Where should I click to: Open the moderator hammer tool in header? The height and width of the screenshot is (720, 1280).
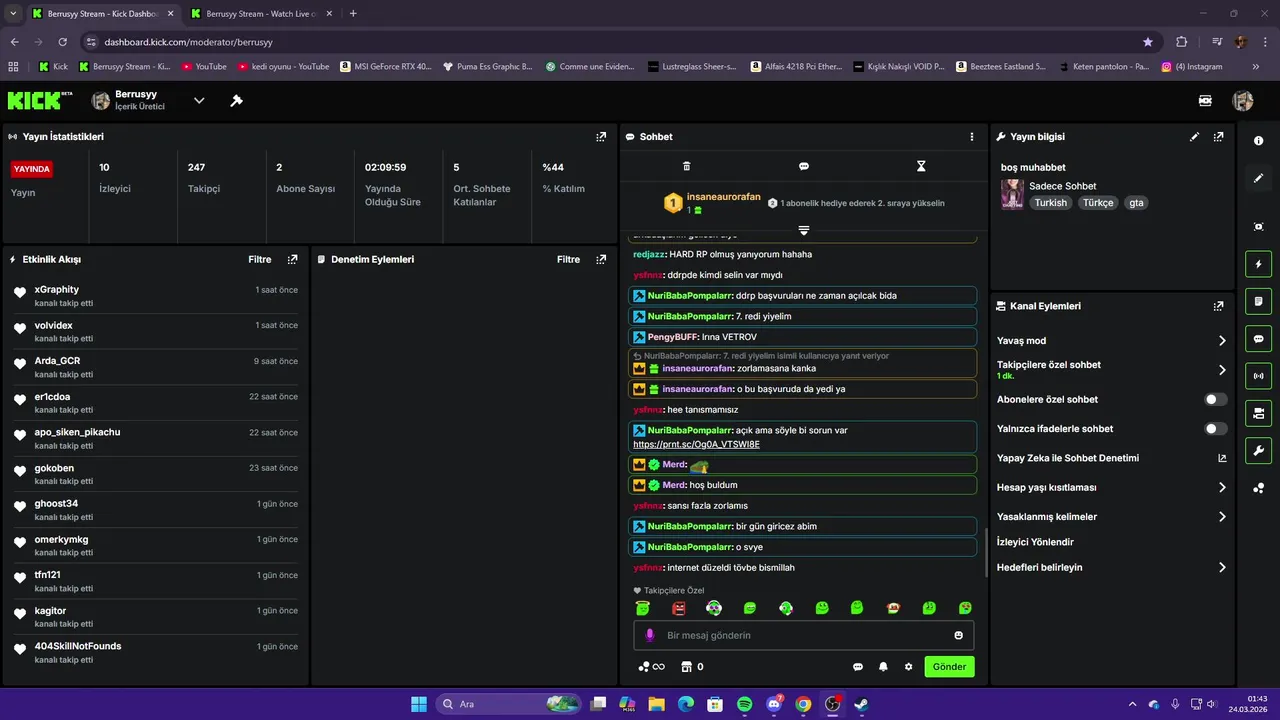coord(237,101)
